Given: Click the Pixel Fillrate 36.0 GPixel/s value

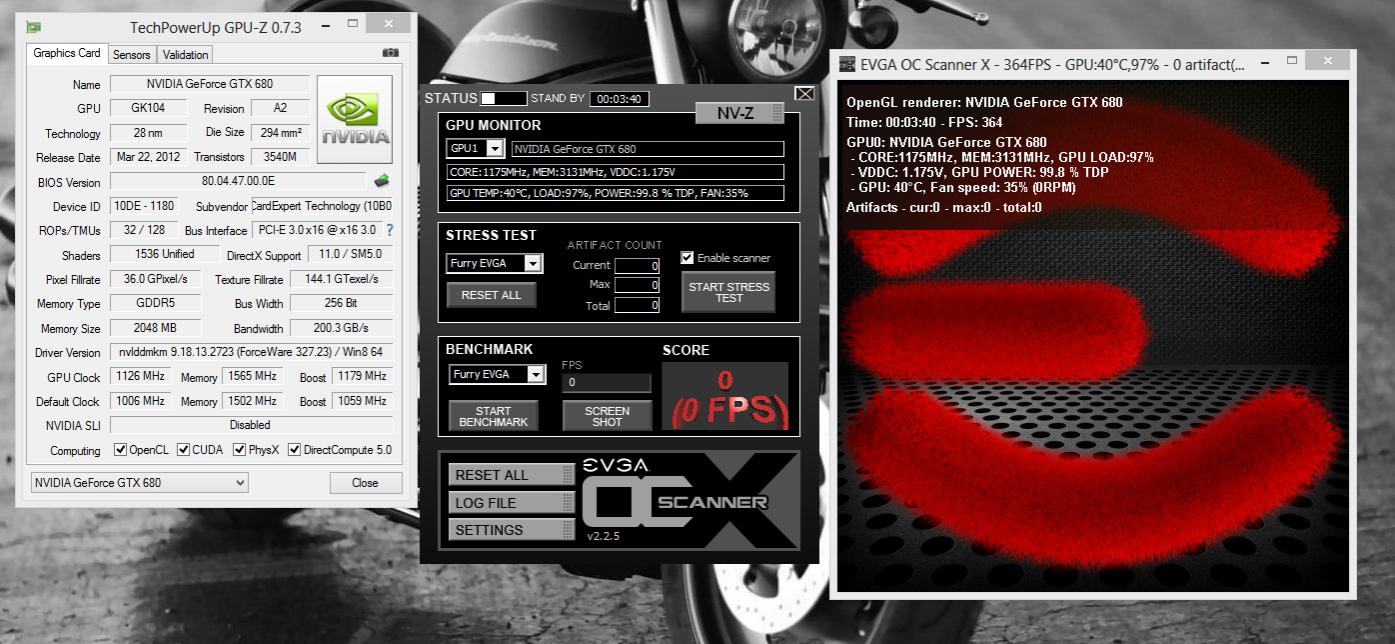Looking at the screenshot, I should 155,279.
